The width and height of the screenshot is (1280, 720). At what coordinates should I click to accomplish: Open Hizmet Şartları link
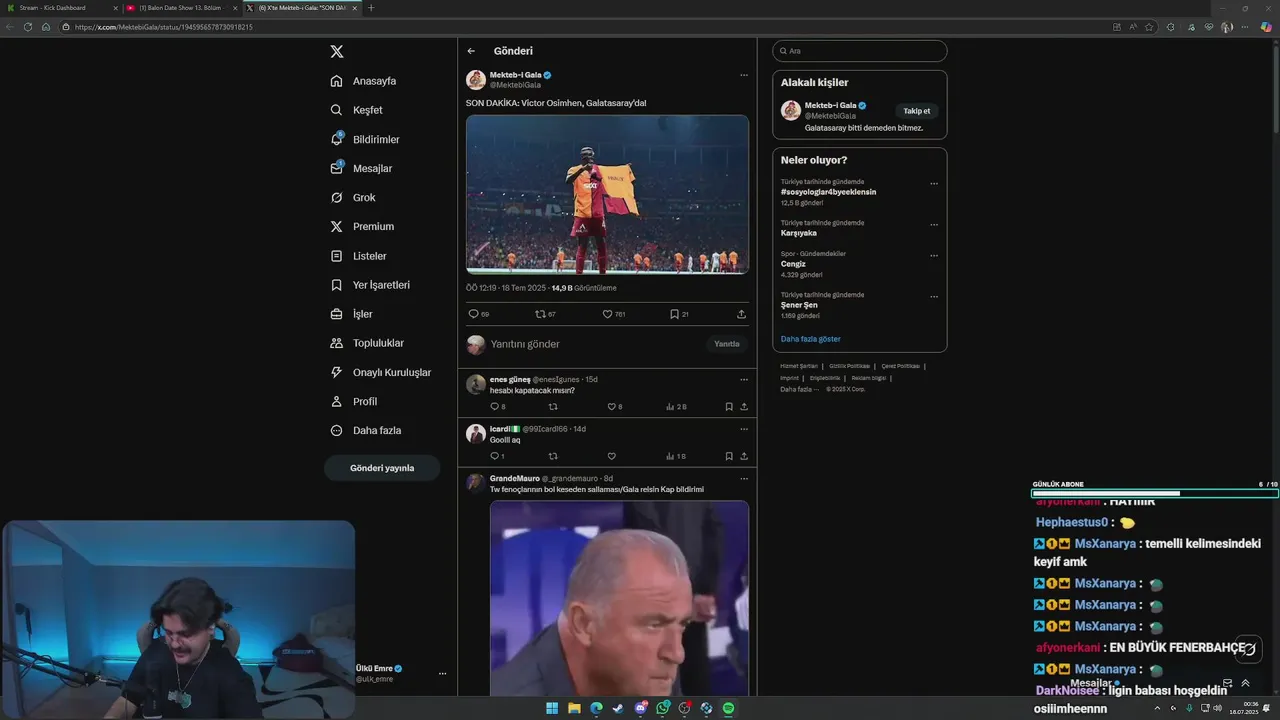coord(799,366)
